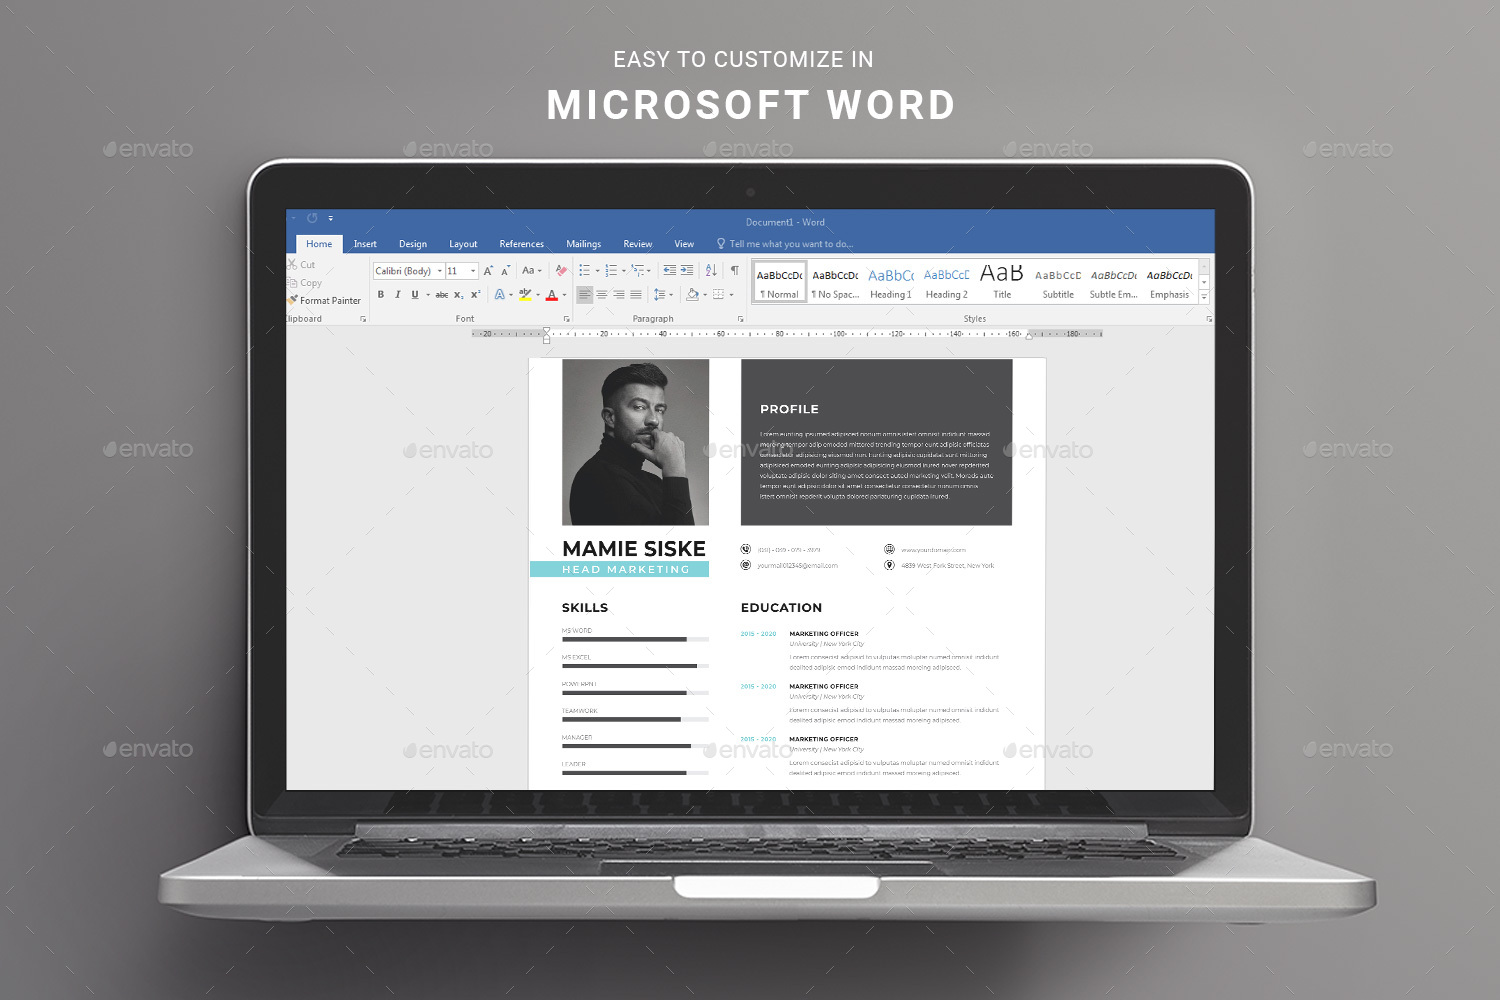Open the font size dropdown
Image resolution: width=1500 pixels, height=1000 pixels.
[x=466, y=270]
